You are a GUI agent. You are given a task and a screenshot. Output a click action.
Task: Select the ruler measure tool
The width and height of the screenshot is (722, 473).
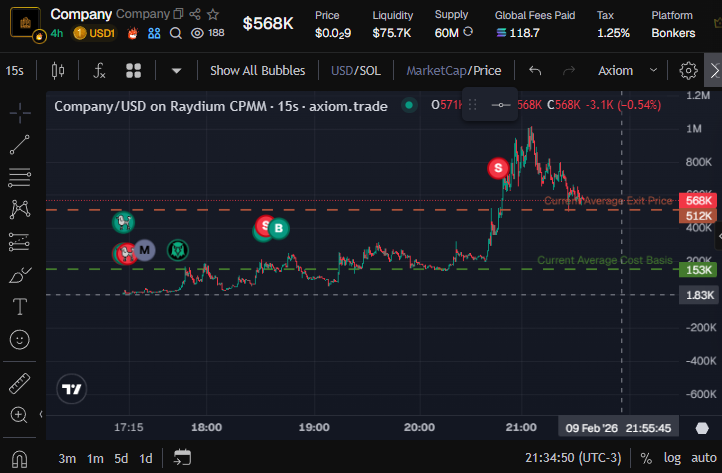point(20,383)
